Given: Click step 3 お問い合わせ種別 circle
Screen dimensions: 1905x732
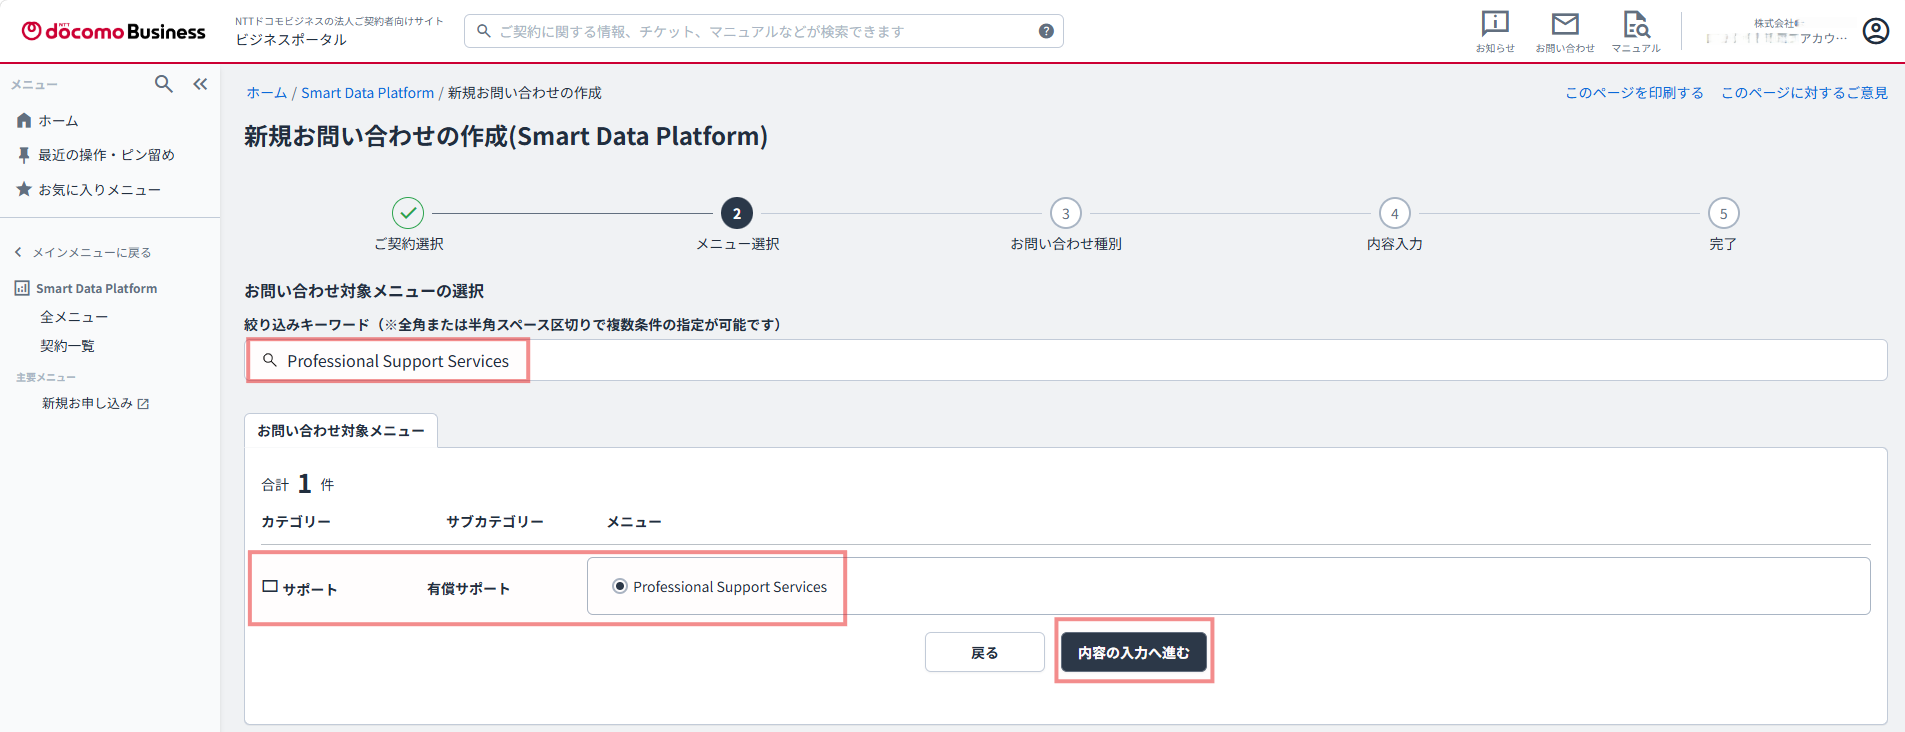Looking at the screenshot, I should point(1066,213).
